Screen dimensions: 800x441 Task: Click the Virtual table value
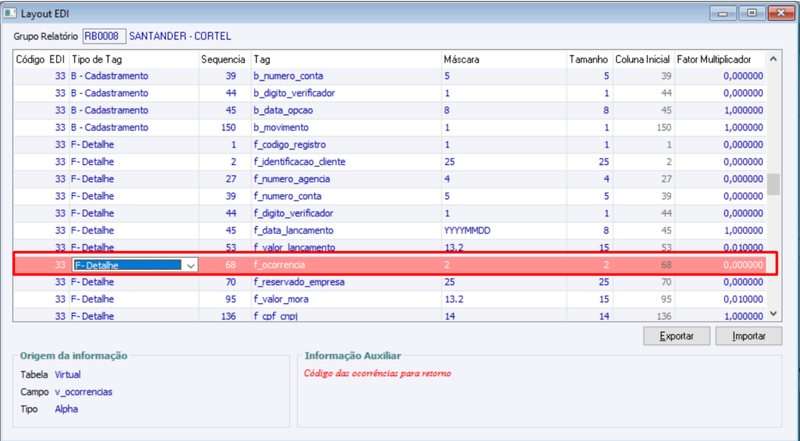68,375
